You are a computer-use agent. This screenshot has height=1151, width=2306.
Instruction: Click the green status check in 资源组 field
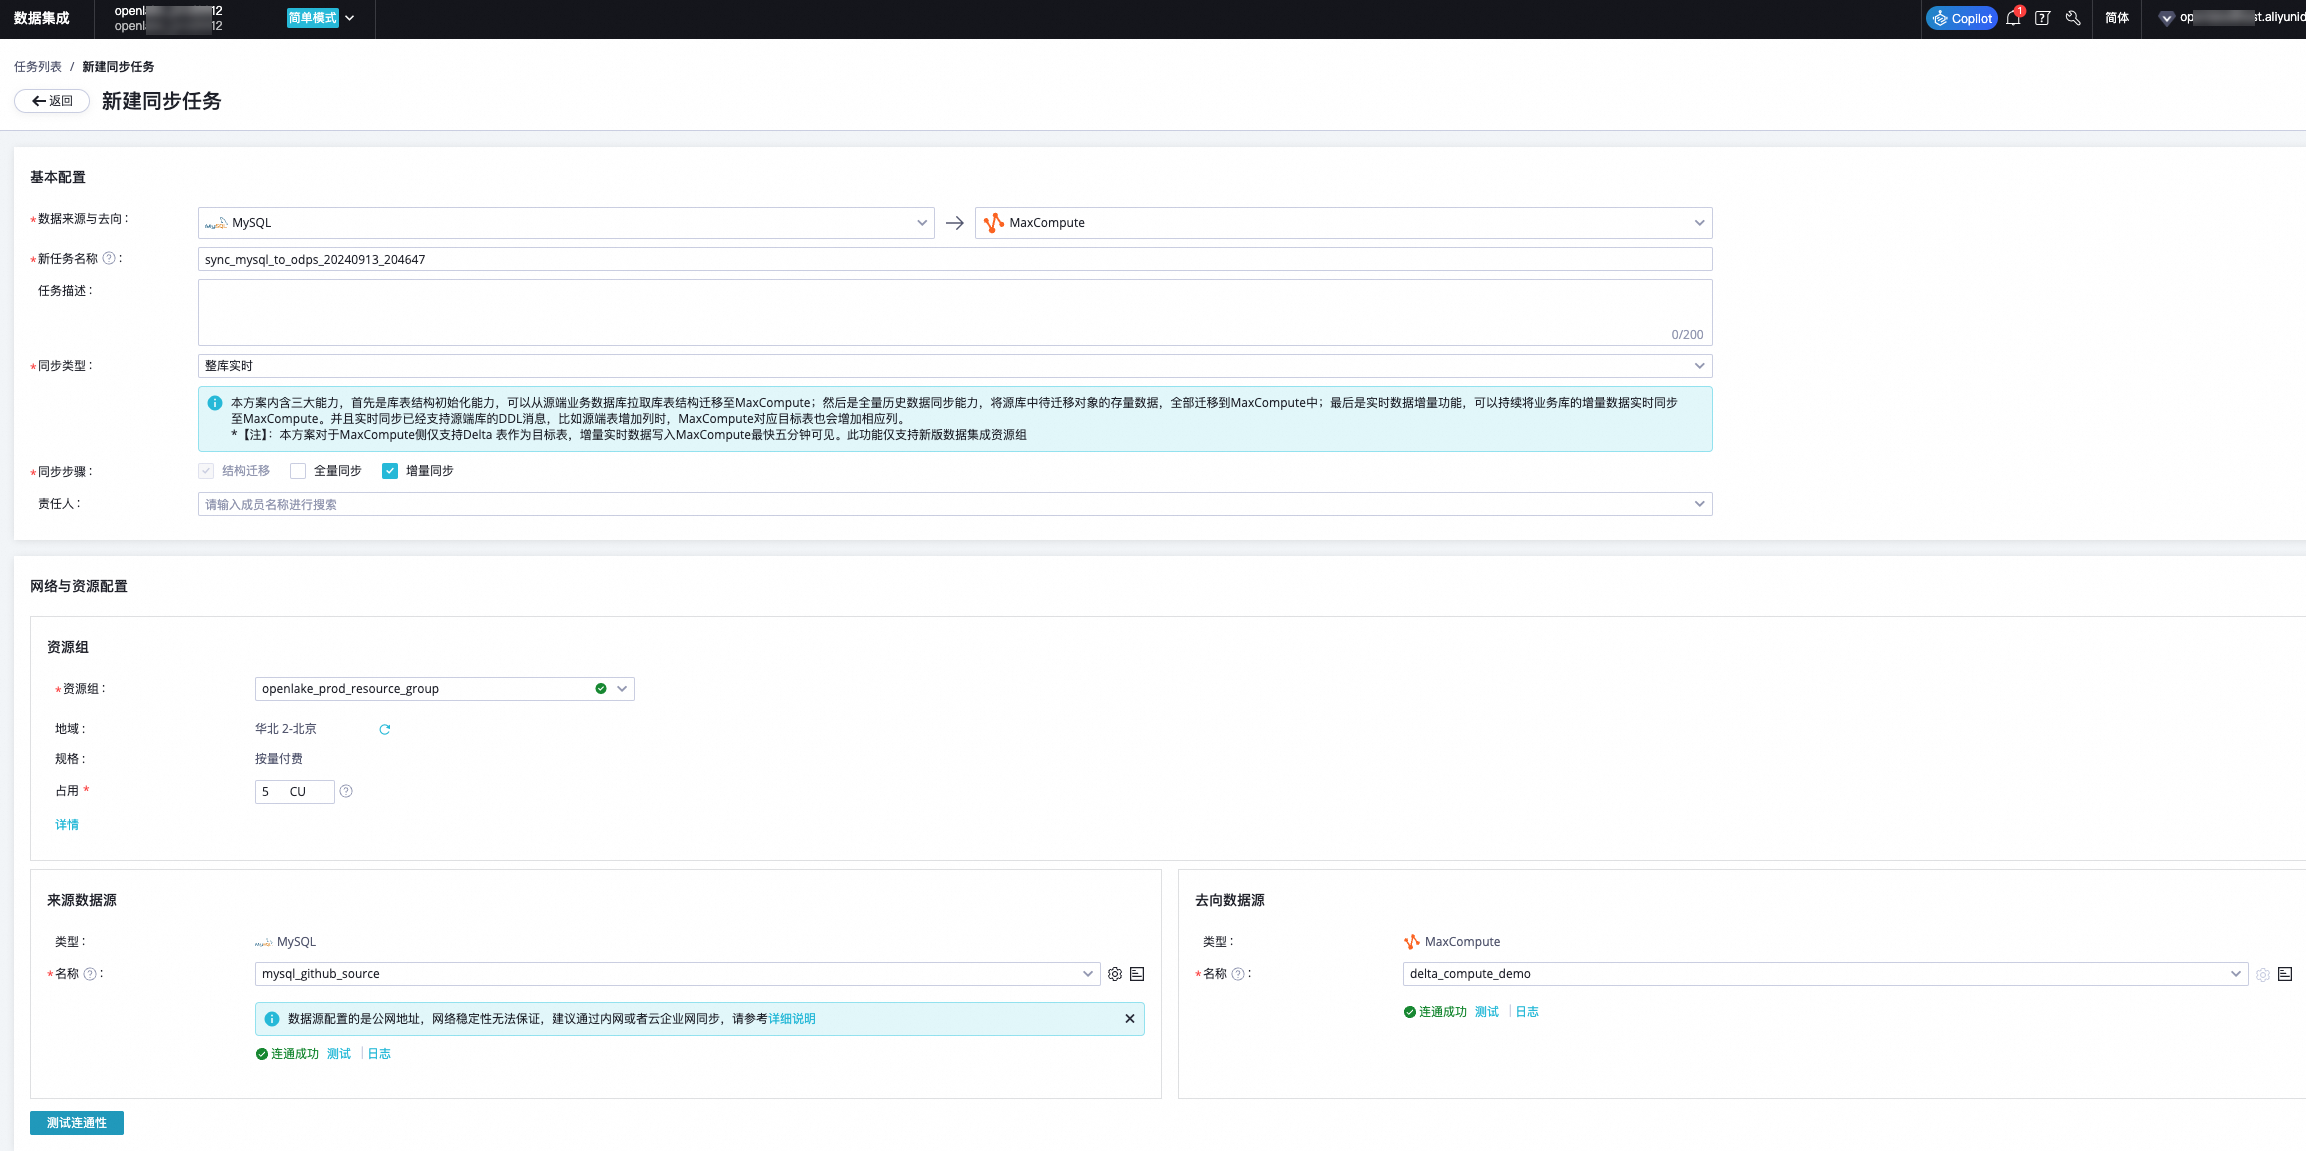[601, 689]
